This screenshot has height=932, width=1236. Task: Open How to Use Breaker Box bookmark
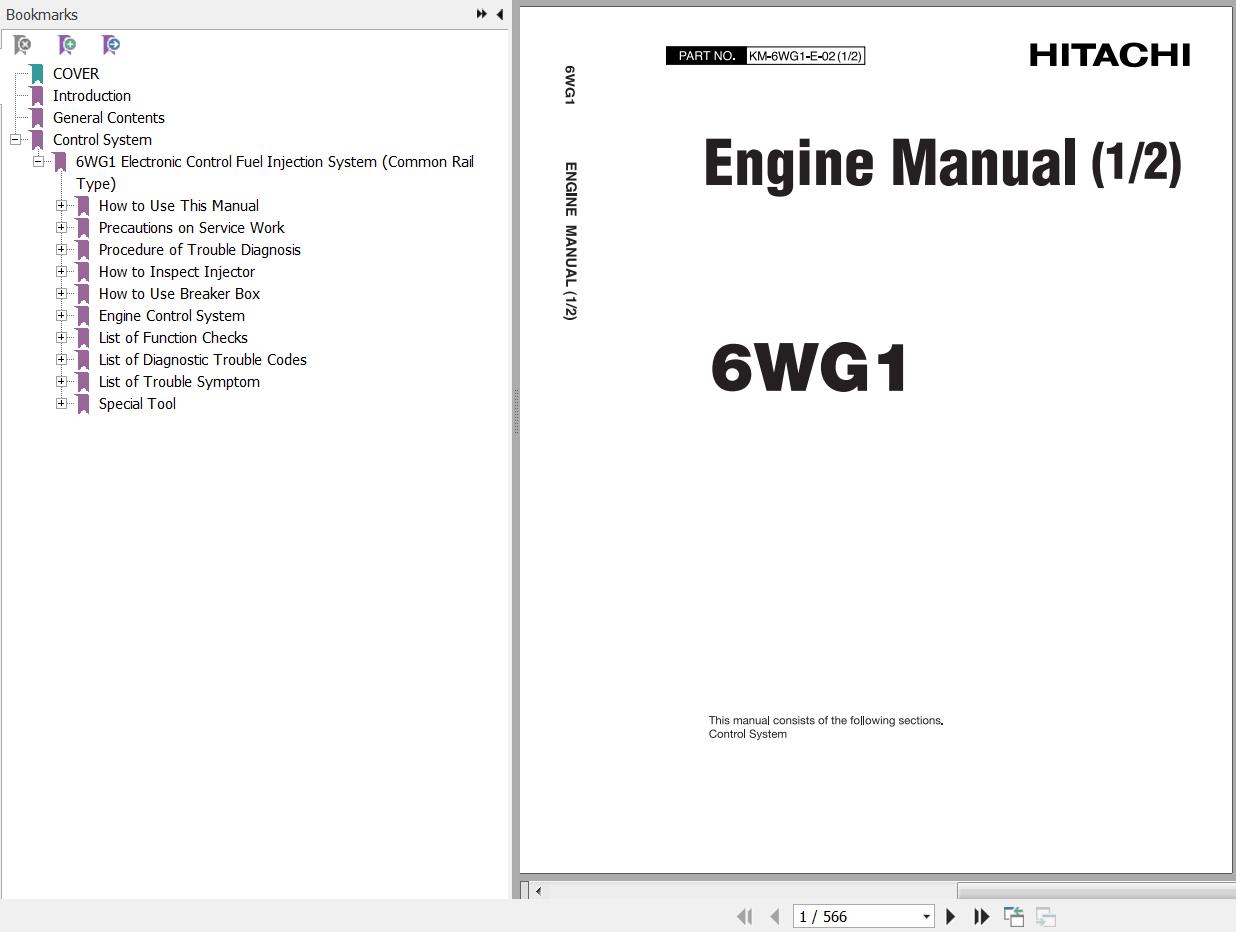[x=179, y=294]
